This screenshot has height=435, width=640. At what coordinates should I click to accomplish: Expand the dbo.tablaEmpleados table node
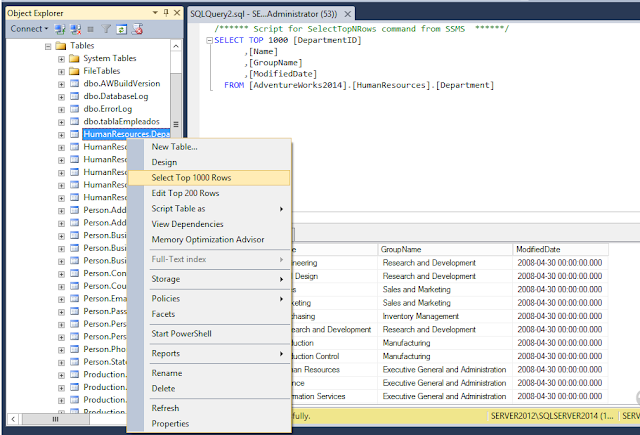pos(61,122)
